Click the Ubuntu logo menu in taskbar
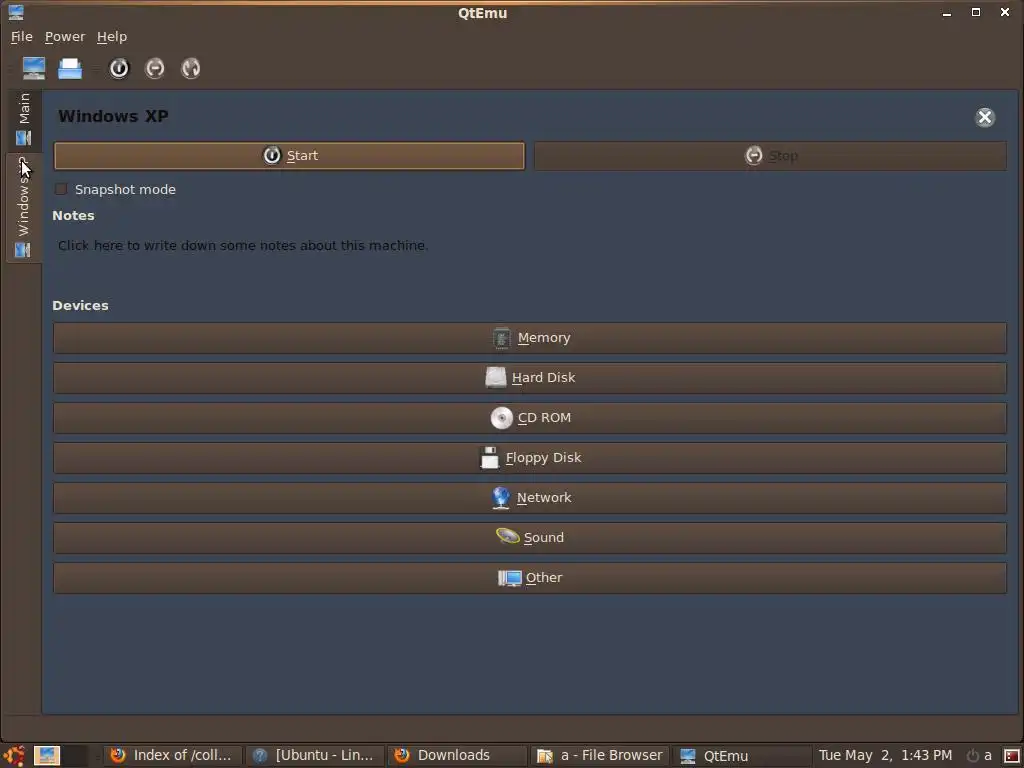Image resolution: width=1024 pixels, height=768 pixels. coord(14,756)
